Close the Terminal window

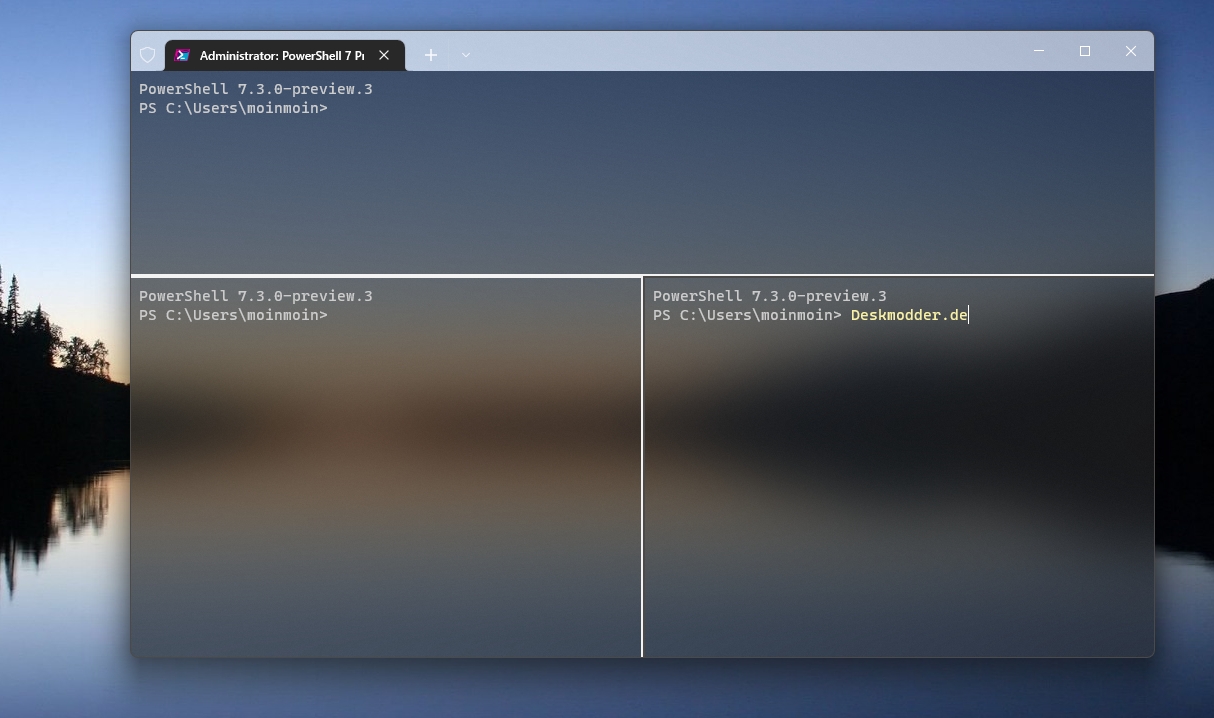[1131, 51]
